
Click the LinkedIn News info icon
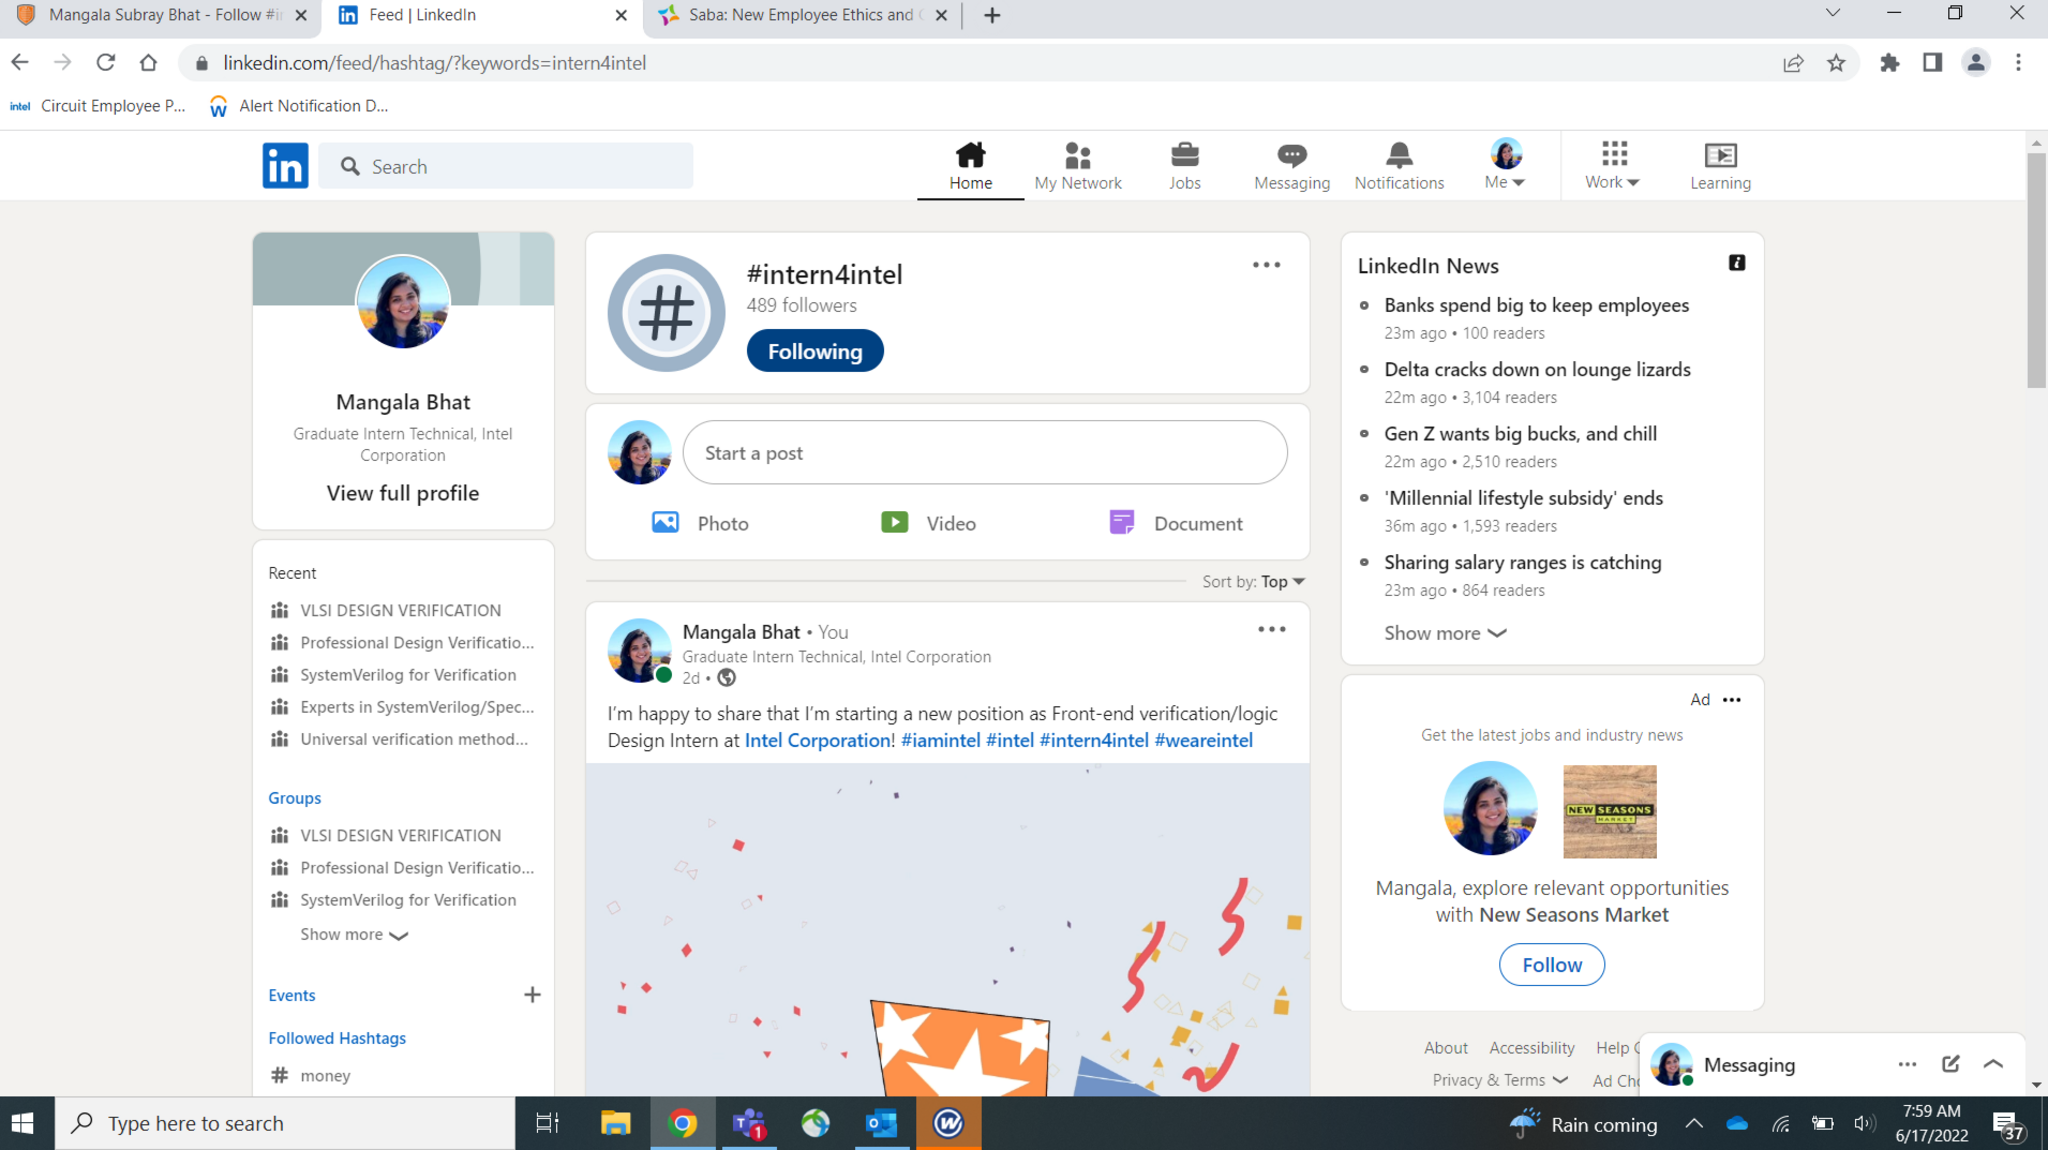tap(1736, 263)
